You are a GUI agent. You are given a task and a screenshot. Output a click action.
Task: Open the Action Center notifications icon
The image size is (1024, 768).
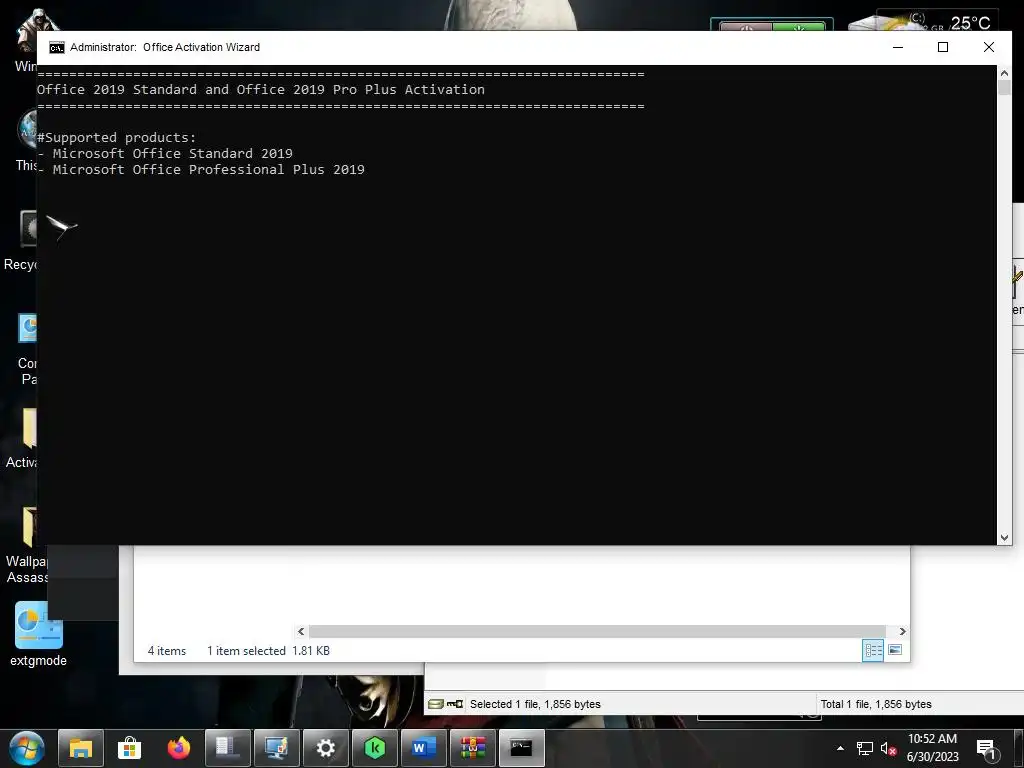[x=985, y=748]
